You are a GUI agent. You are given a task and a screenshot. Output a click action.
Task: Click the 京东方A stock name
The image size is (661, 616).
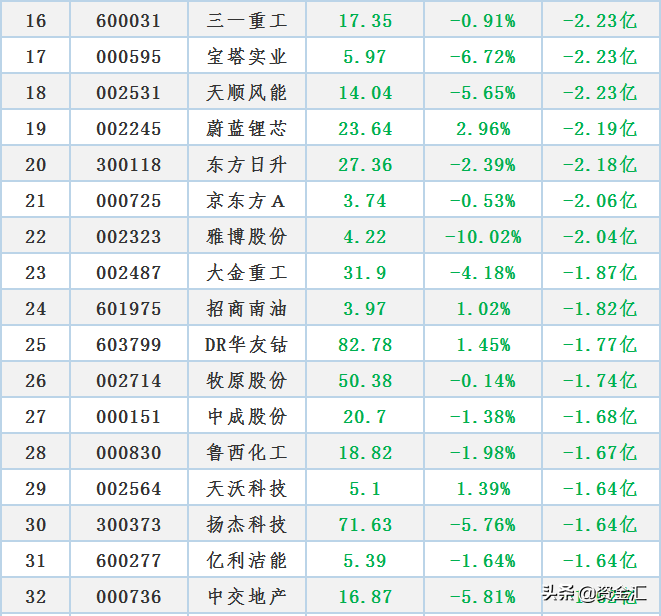pos(247,201)
